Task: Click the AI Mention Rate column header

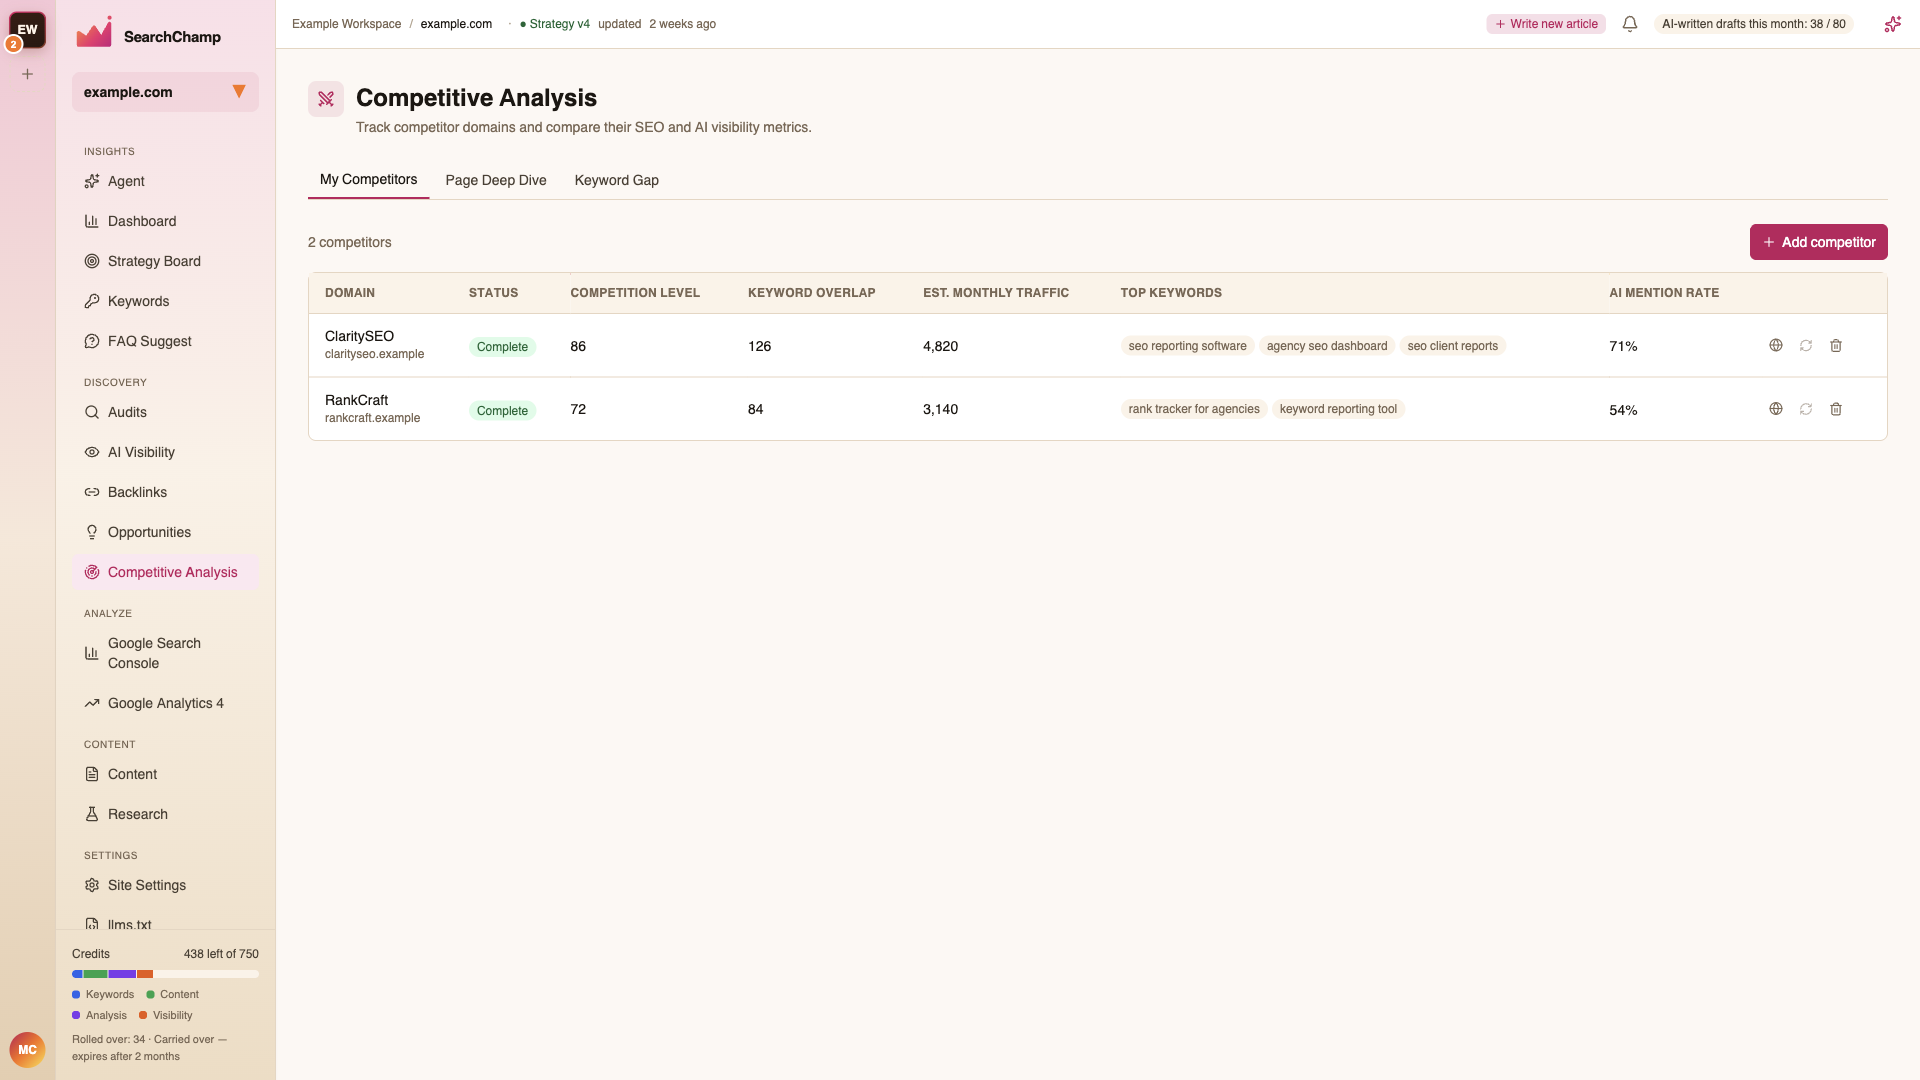Action: pyautogui.click(x=1664, y=293)
